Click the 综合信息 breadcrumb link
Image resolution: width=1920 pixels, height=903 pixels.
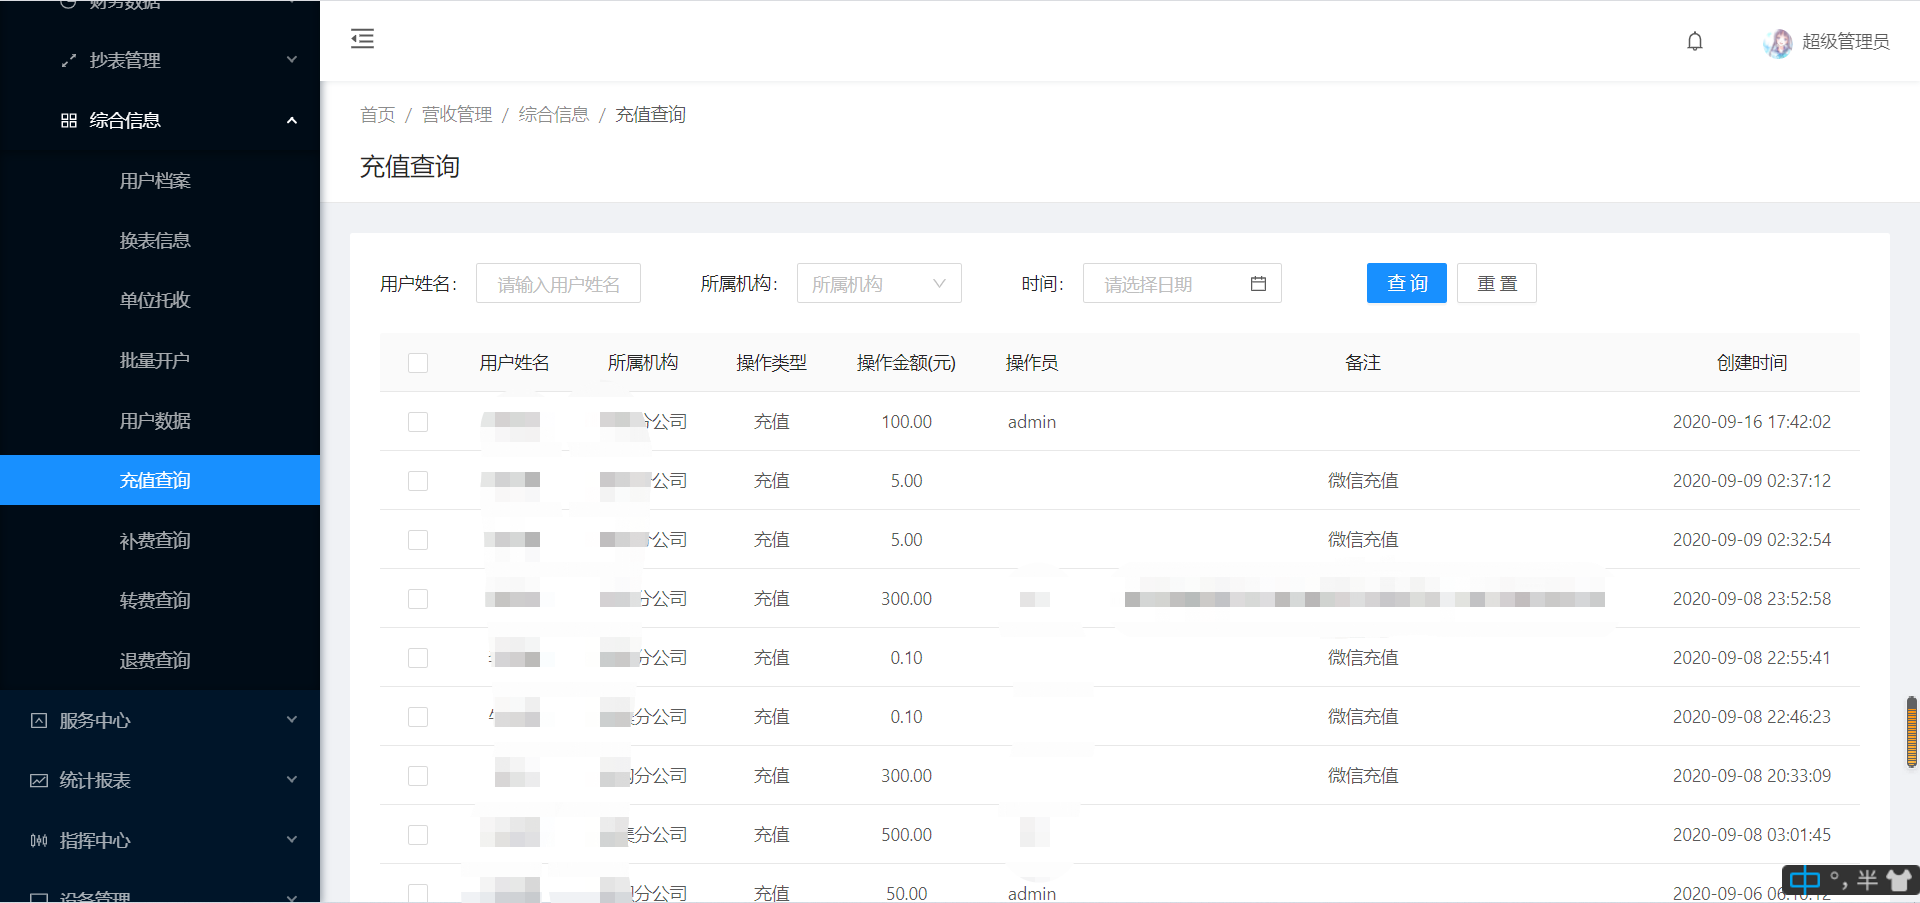tap(554, 115)
